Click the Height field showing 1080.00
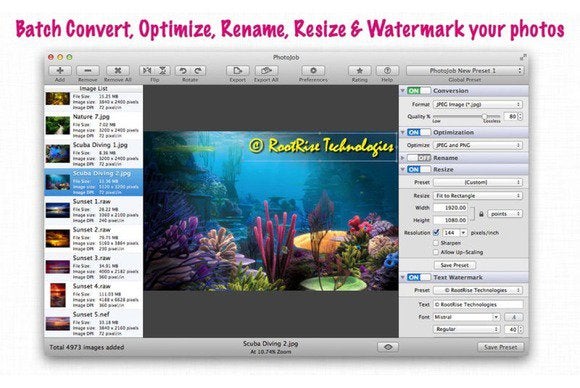Image resolution: width=580 pixels, height=388 pixels. click(x=450, y=220)
